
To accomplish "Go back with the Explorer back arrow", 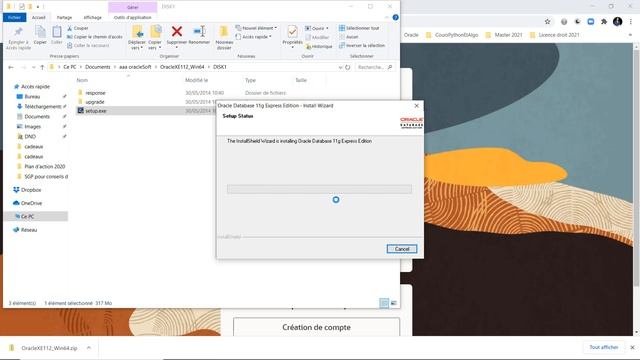I will (x=11, y=67).
